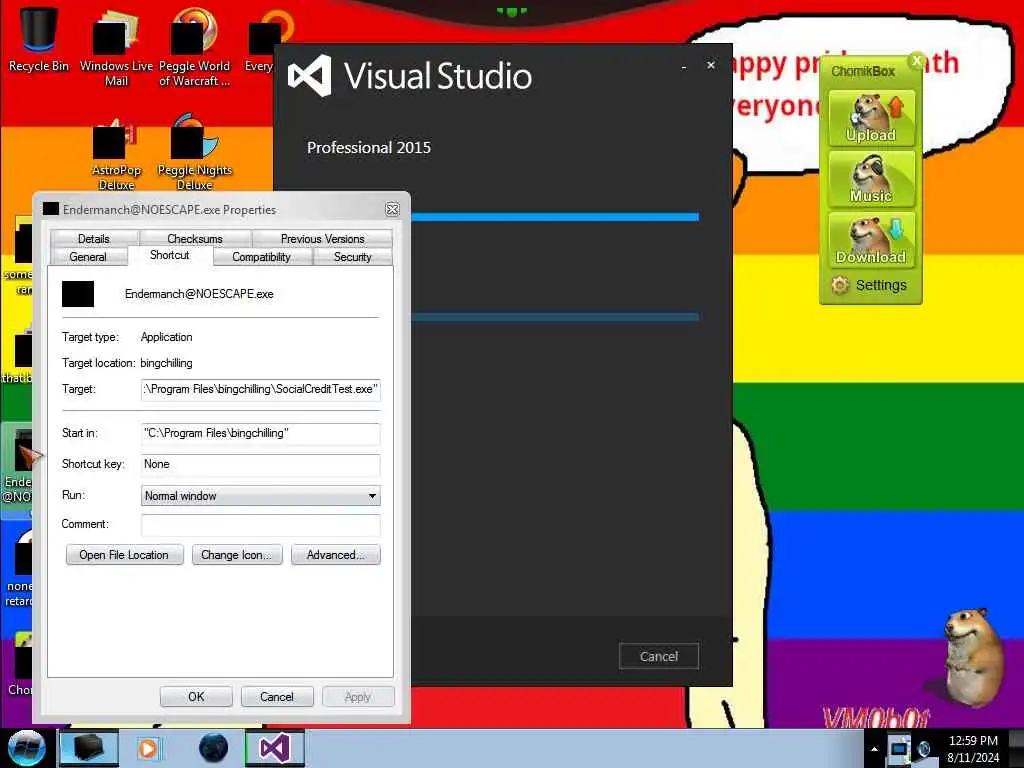
Task: Click the Visual Studio logo in installer
Action: point(310,76)
